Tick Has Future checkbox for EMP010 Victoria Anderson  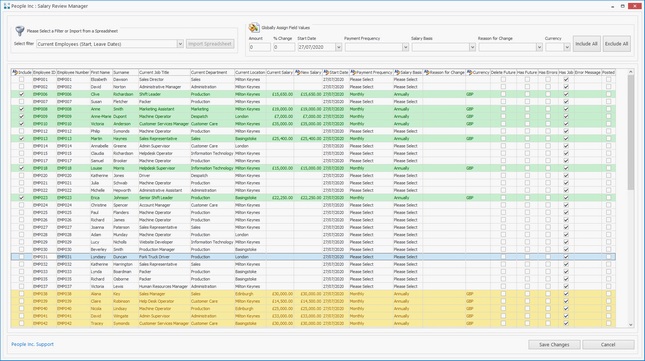pyautogui.click(x=527, y=124)
